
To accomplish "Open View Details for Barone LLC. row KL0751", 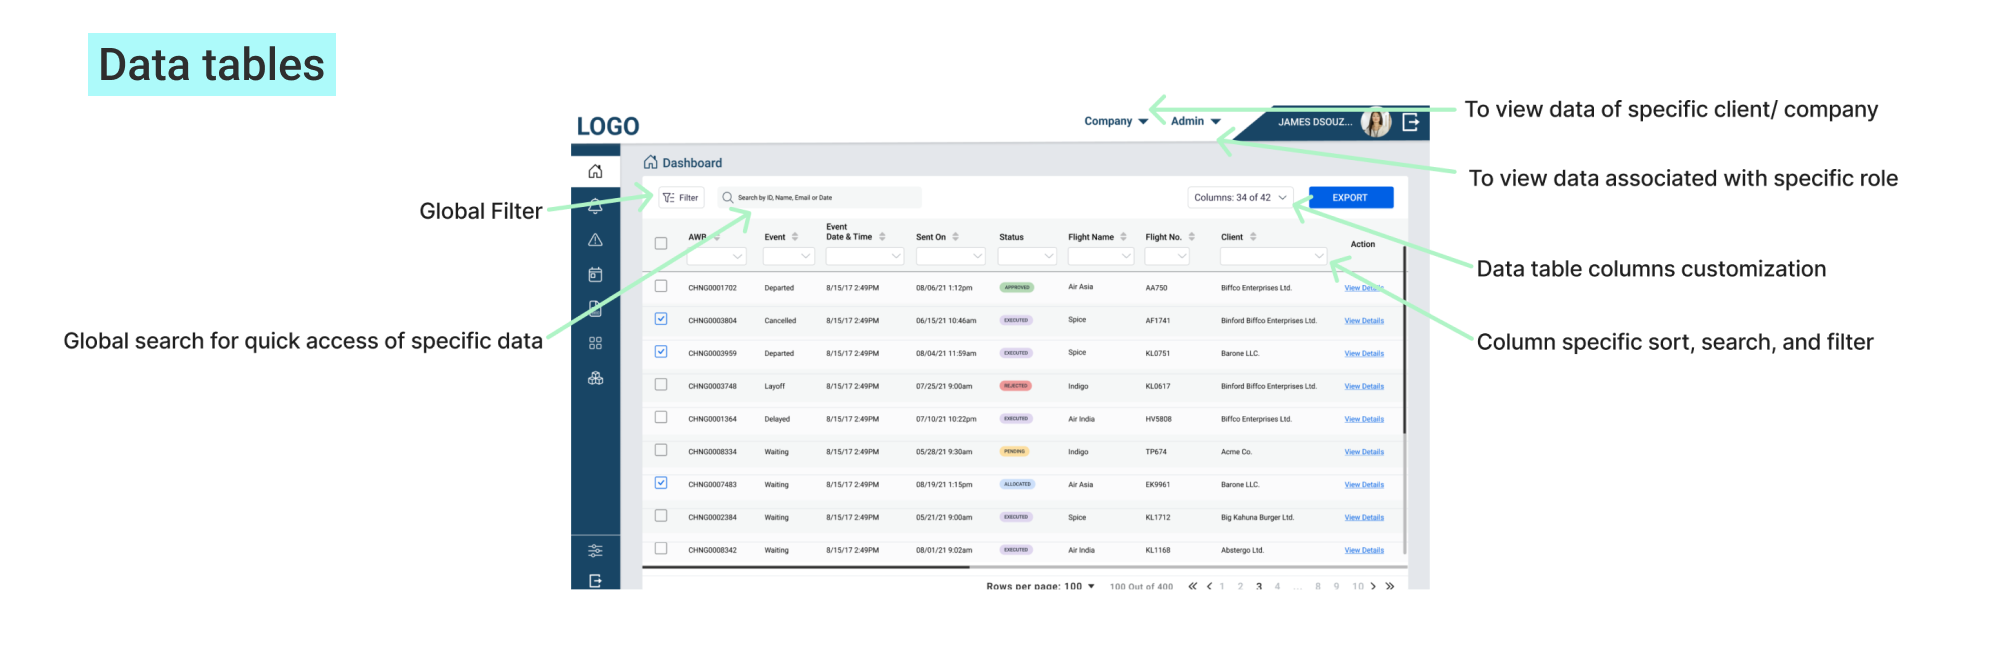I will click(x=1363, y=354).
